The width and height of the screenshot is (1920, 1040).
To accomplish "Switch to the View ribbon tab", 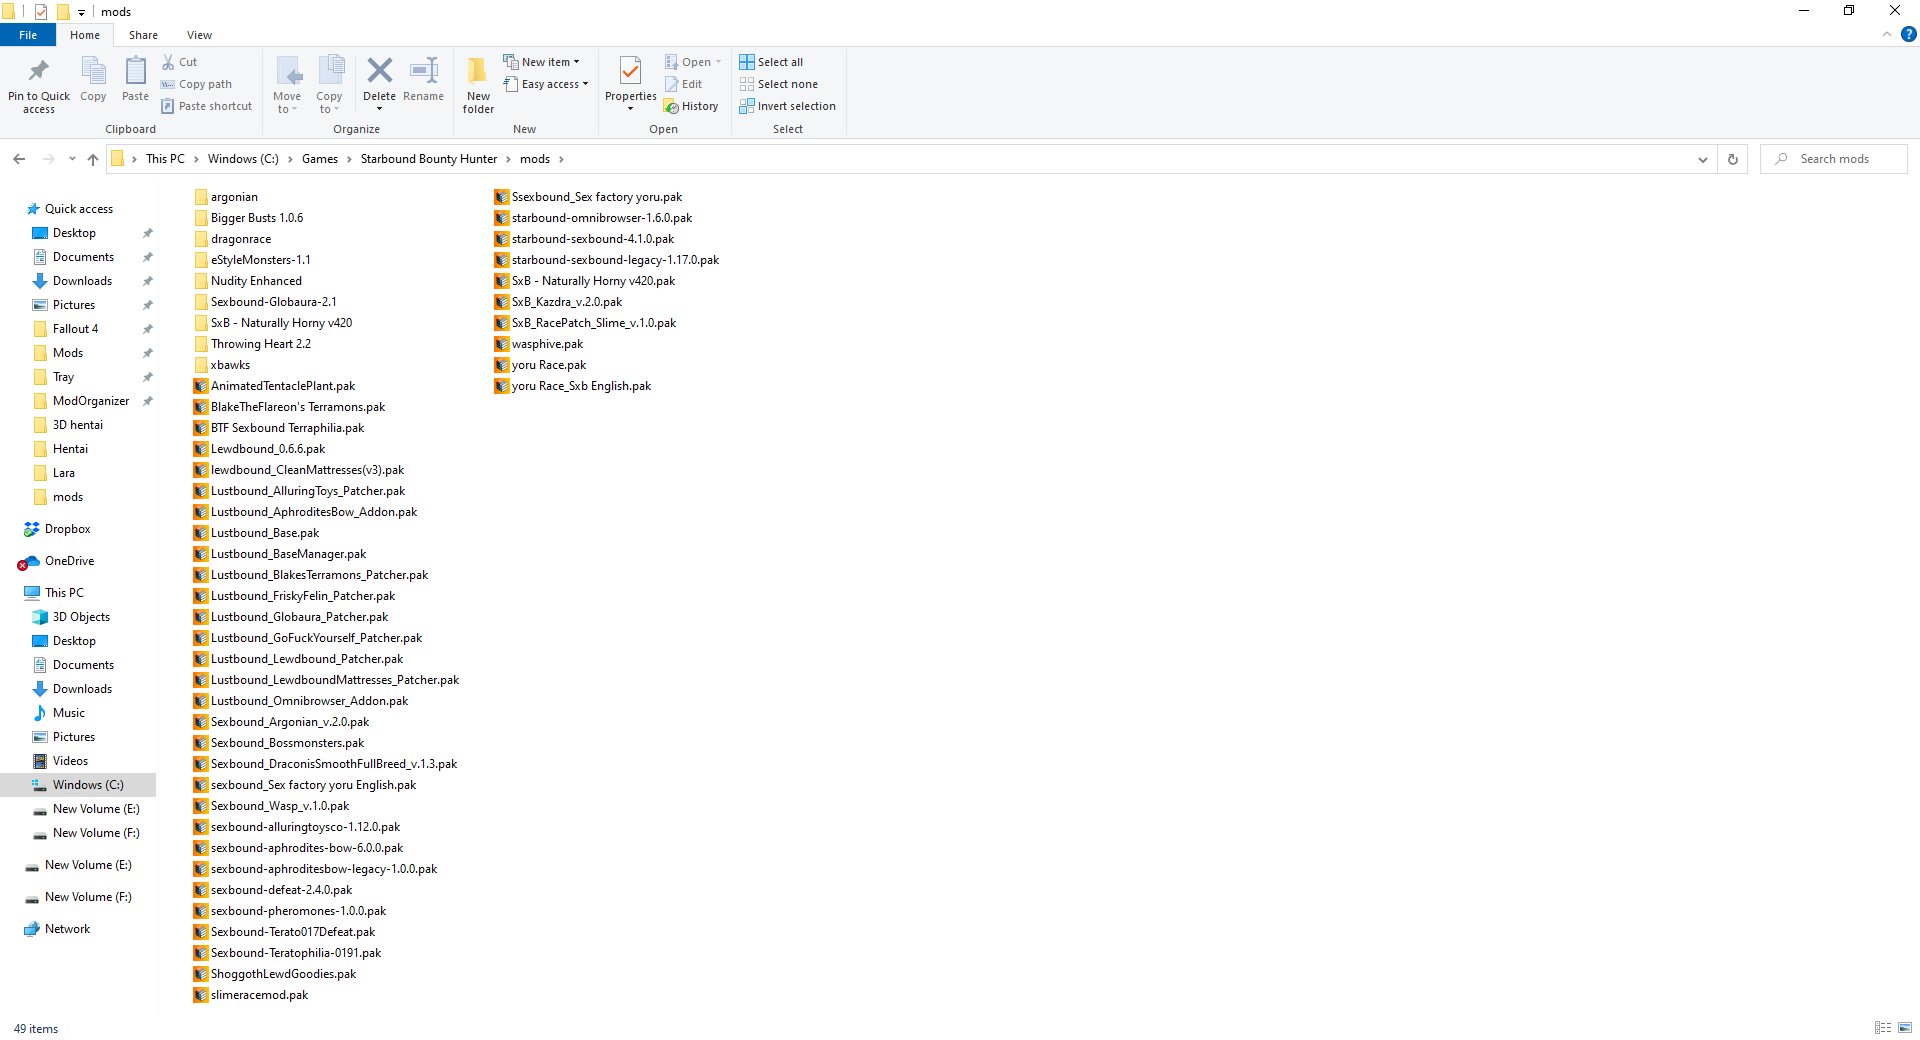I will pyautogui.click(x=199, y=35).
